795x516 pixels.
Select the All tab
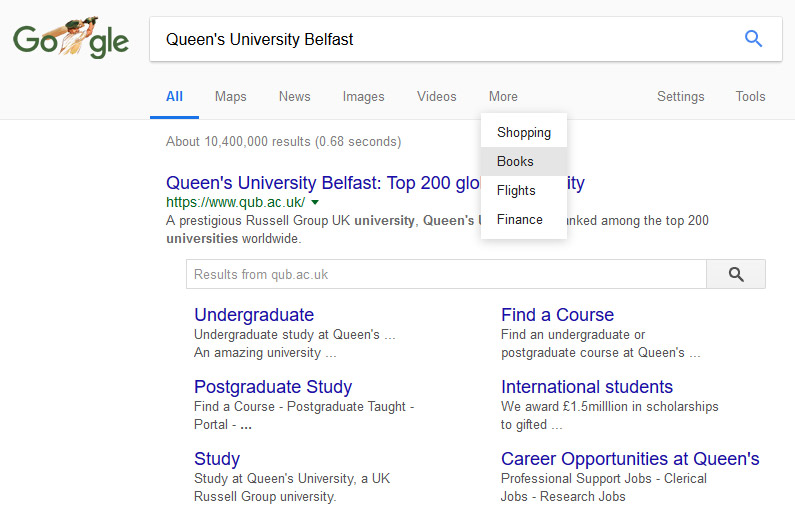coord(174,96)
